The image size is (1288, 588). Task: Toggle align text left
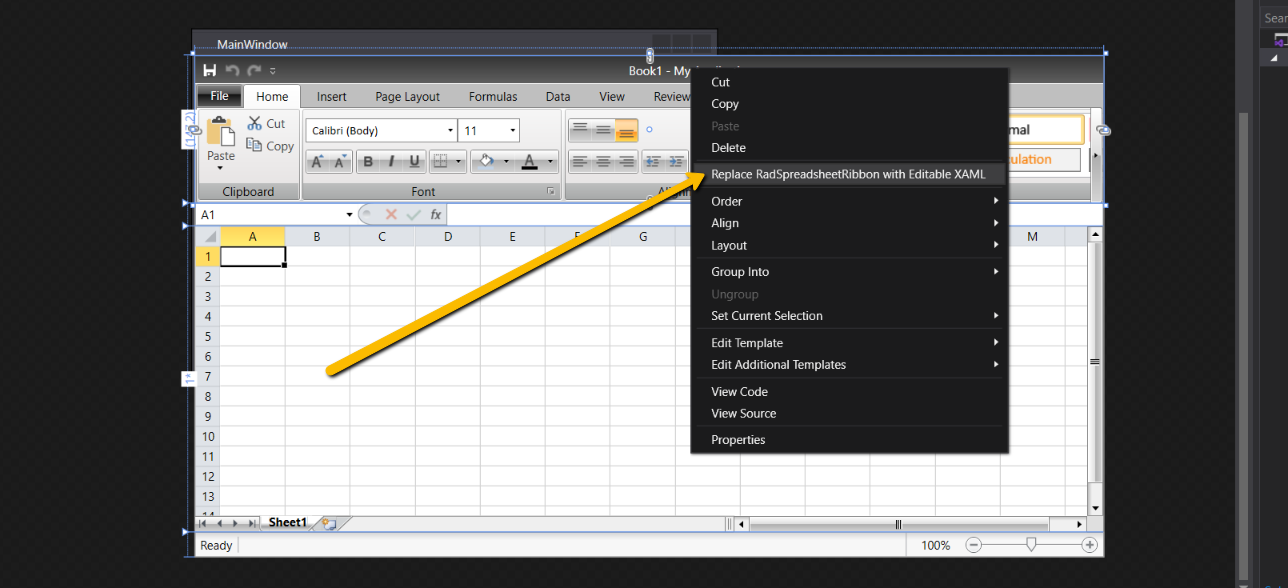(x=580, y=161)
